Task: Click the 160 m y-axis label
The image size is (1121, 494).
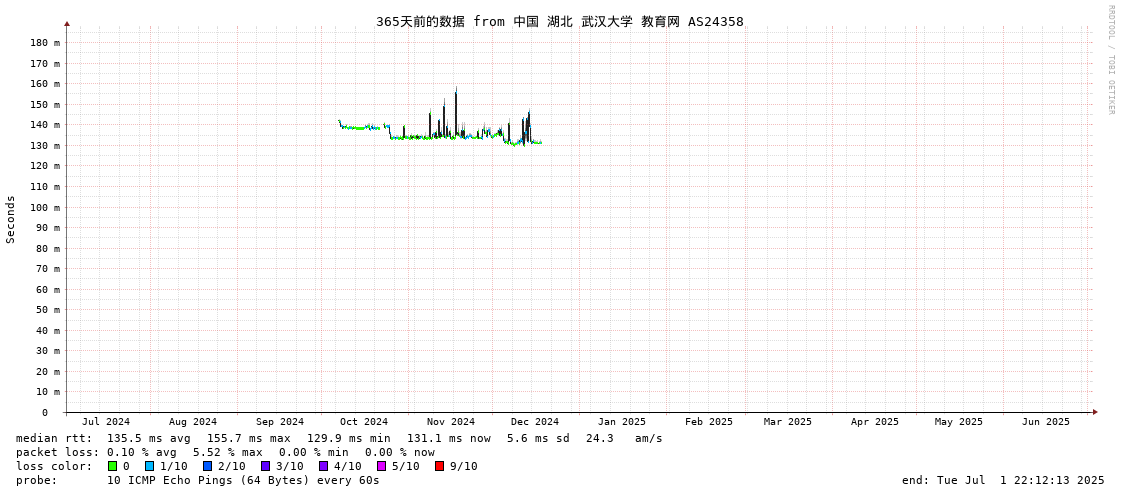Action: pos(45,84)
